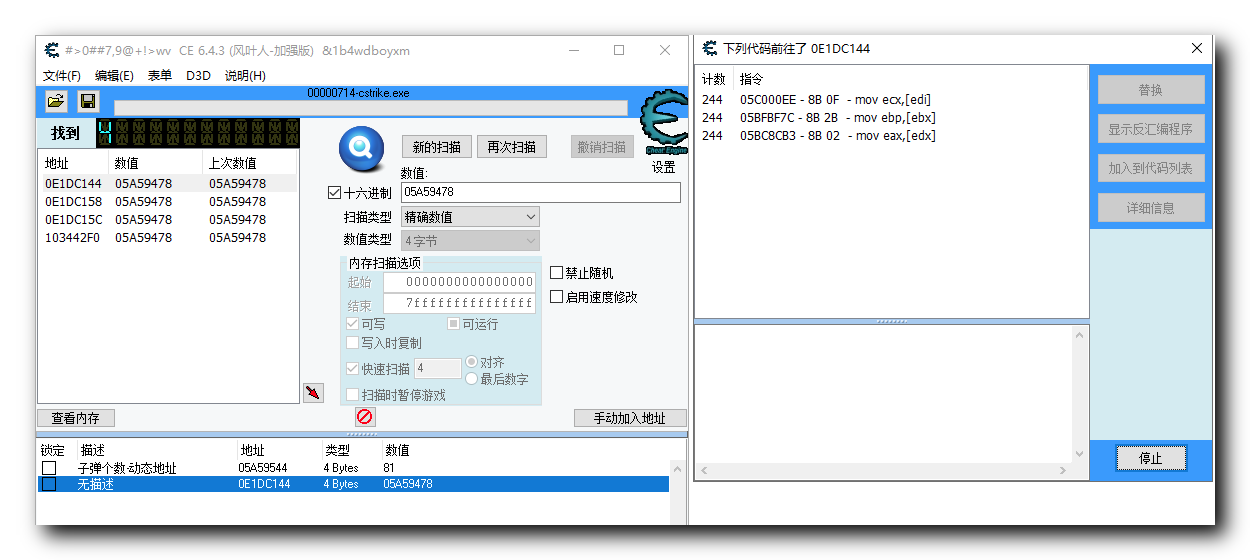Click the 撤销扫描 button

click(x=602, y=147)
